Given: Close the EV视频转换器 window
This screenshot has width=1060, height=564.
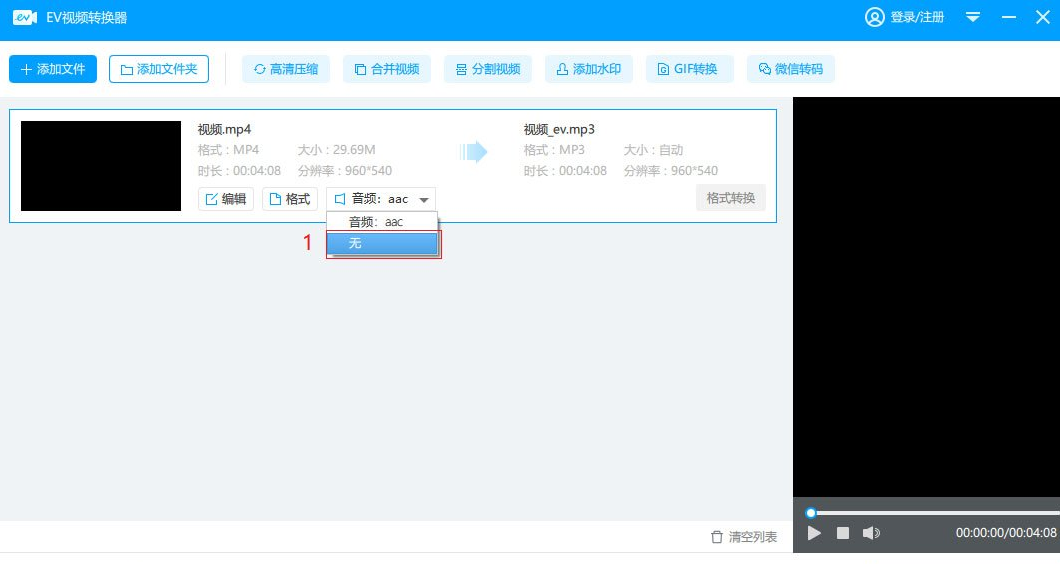Looking at the screenshot, I should coord(1042,17).
